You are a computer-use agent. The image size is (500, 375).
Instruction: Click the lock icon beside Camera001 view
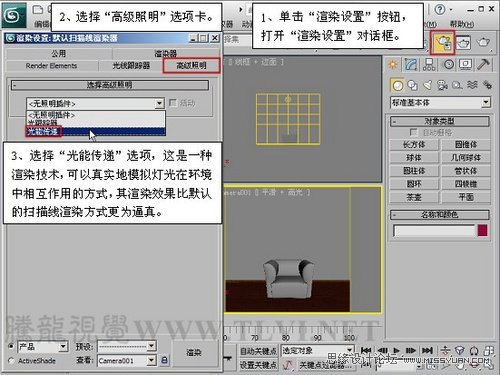tap(164, 360)
